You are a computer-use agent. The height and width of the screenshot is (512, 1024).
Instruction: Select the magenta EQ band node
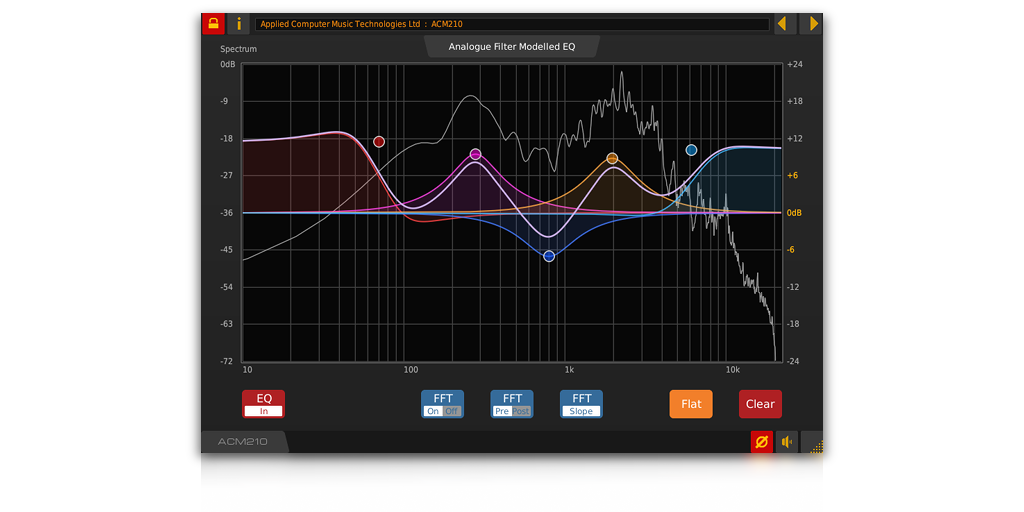pyautogui.click(x=476, y=154)
